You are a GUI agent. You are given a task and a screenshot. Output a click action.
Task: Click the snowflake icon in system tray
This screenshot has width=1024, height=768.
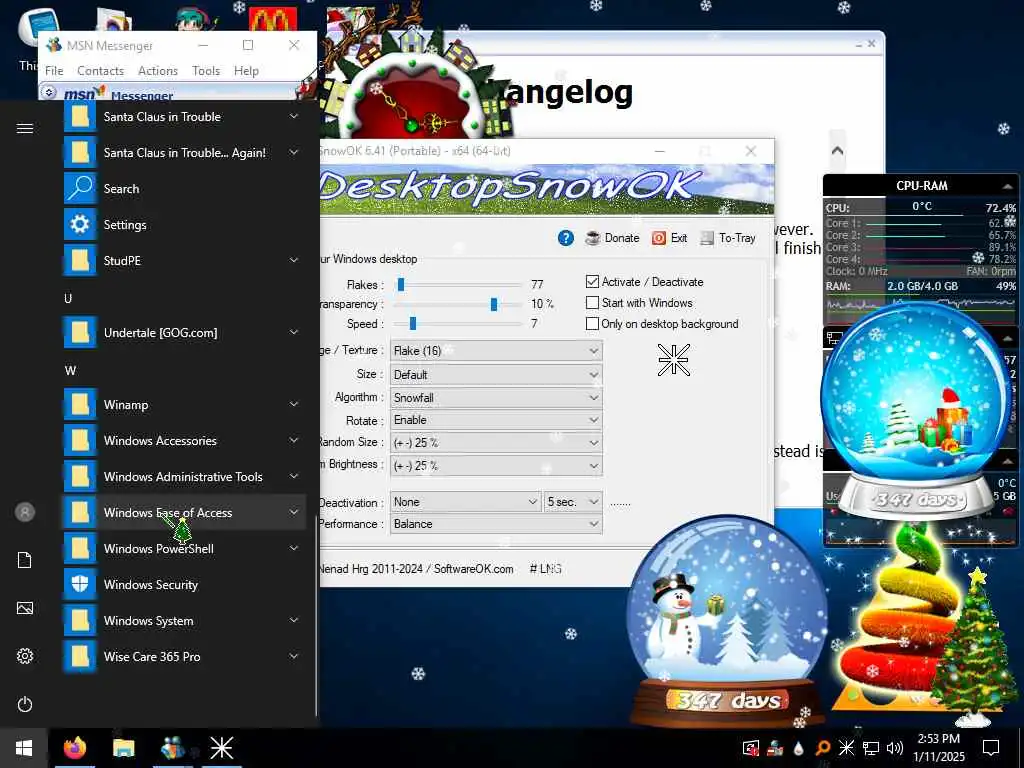click(846, 748)
